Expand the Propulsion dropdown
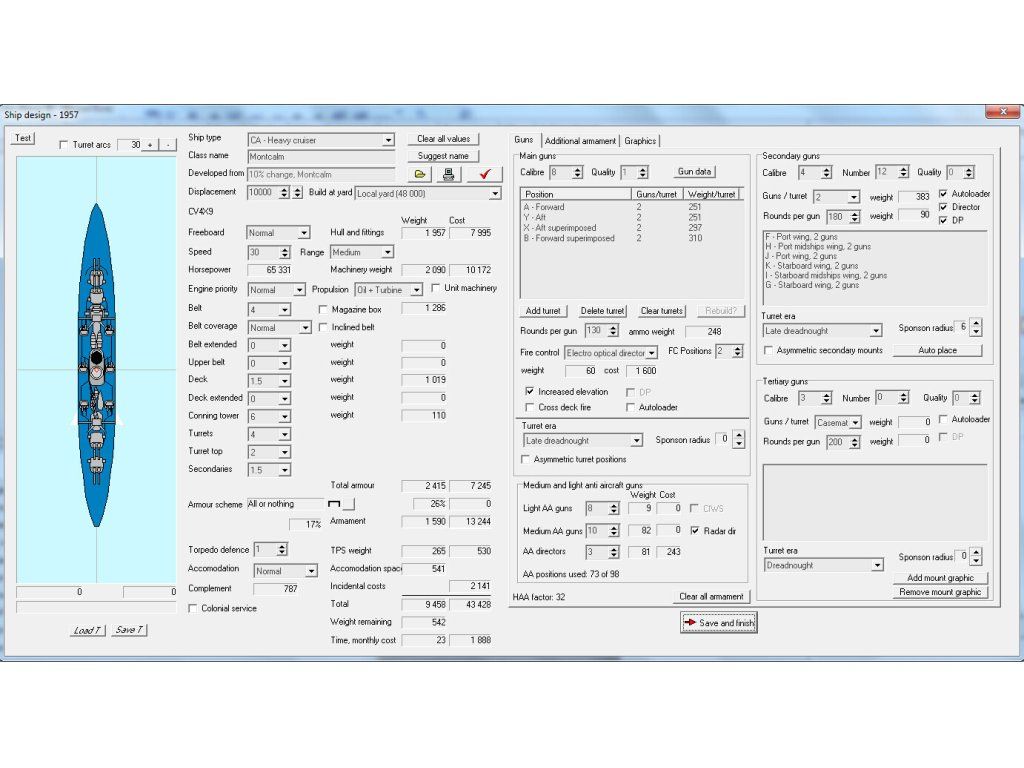 (416, 290)
